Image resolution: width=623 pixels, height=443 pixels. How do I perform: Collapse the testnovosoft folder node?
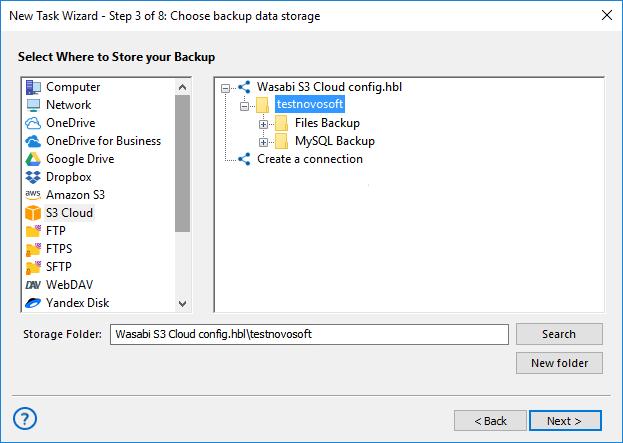tap(245, 105)
